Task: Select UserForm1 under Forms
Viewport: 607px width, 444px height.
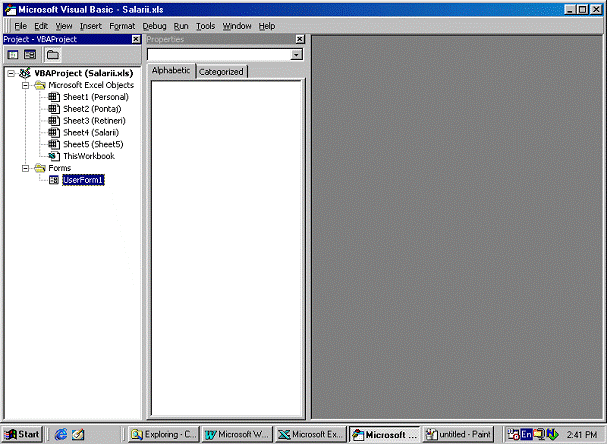Action: [84, 180]
